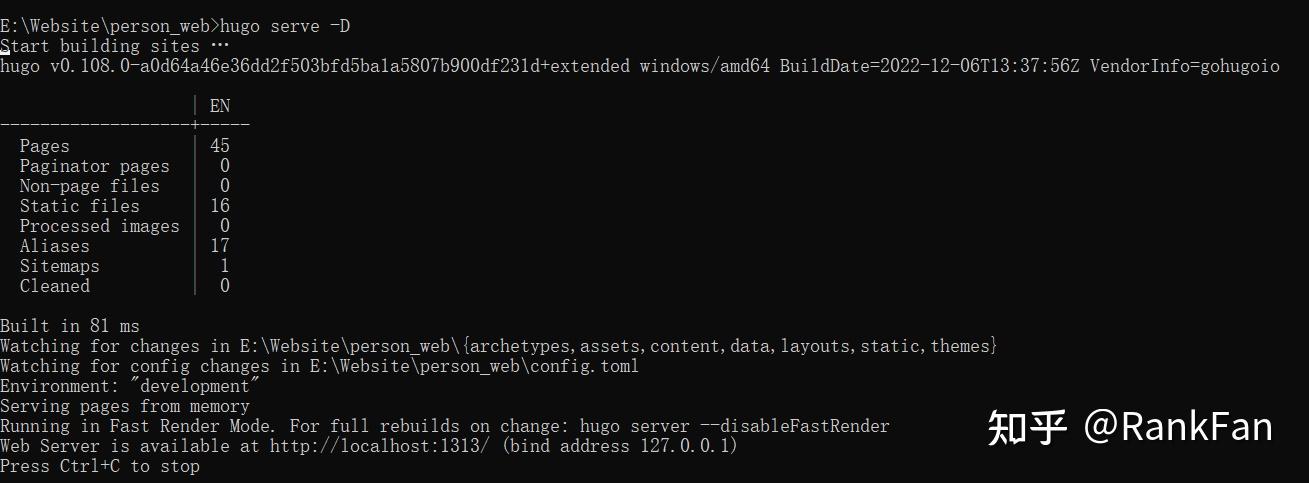This screenshot has width=1309, height=483.
Task: Select the 'Processed images' row label
Action: tap(100, 226)
